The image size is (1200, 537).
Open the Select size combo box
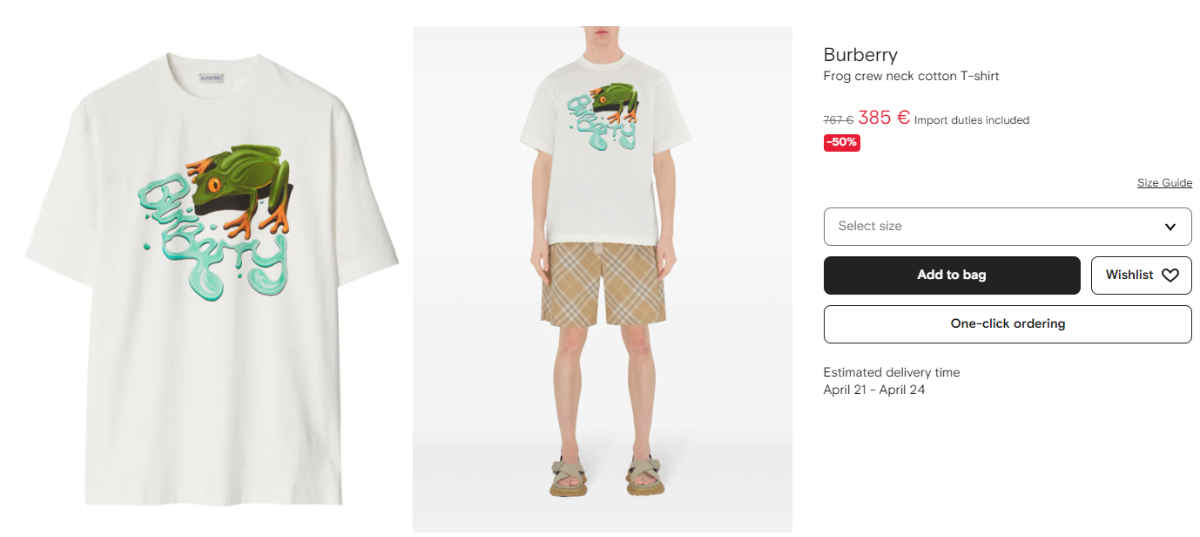(x=1007, y=226)
